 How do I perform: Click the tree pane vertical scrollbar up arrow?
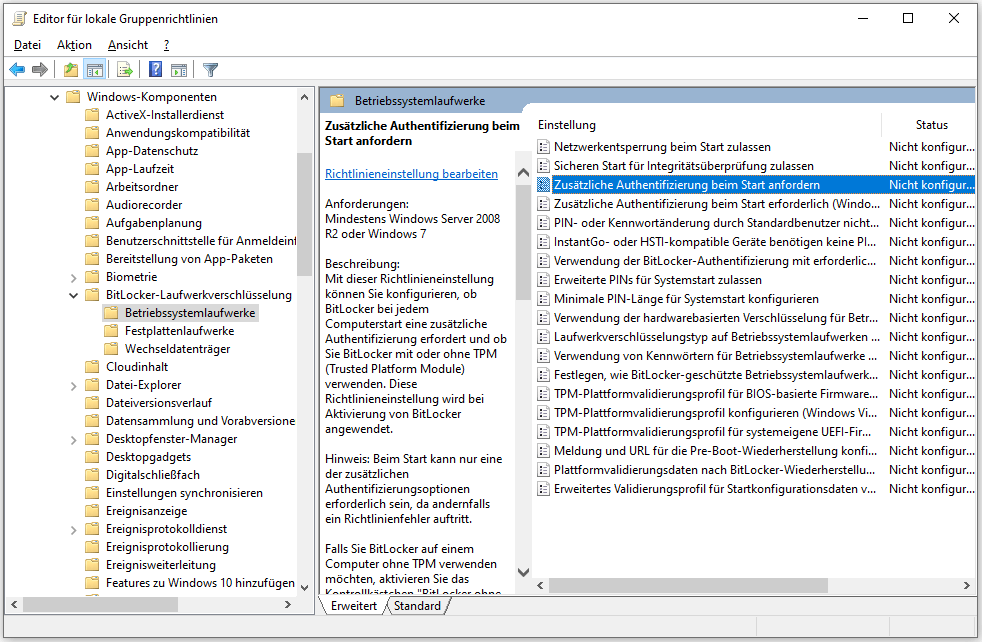304,97
